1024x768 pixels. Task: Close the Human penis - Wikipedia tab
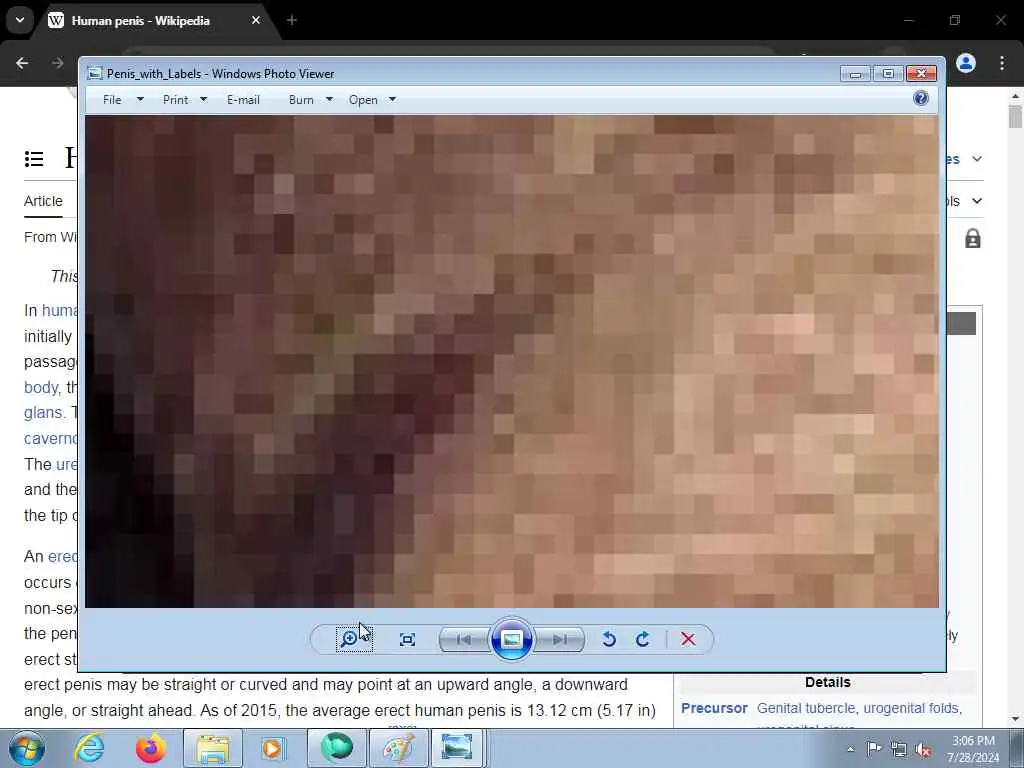click(256, 20)
